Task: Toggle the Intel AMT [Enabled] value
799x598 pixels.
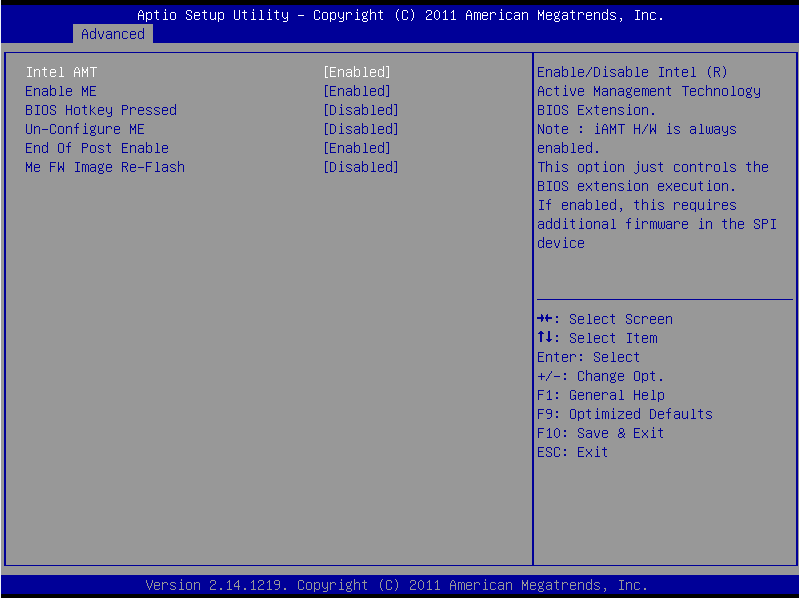Action: pyautogui.click(x=357, y=72)
